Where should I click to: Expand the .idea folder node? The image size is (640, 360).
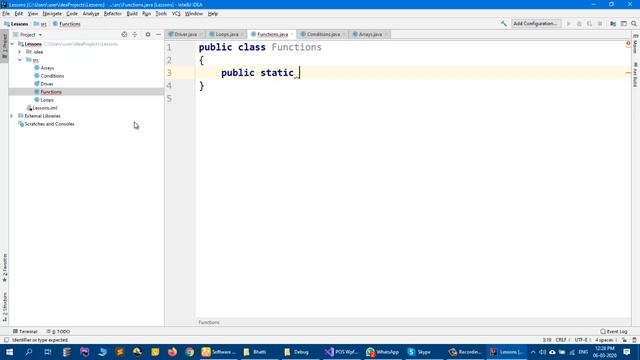20,52
